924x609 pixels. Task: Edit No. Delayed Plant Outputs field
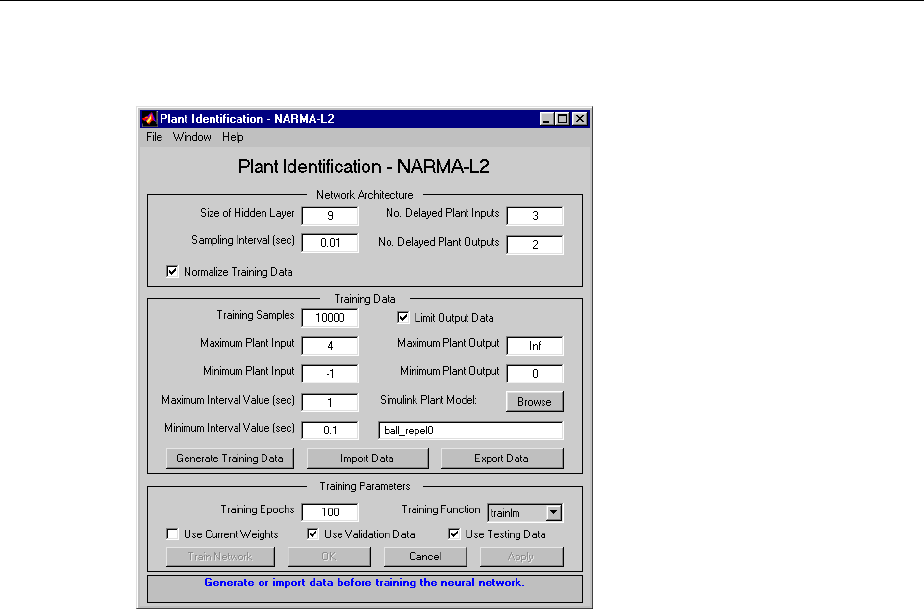(535, 245)
